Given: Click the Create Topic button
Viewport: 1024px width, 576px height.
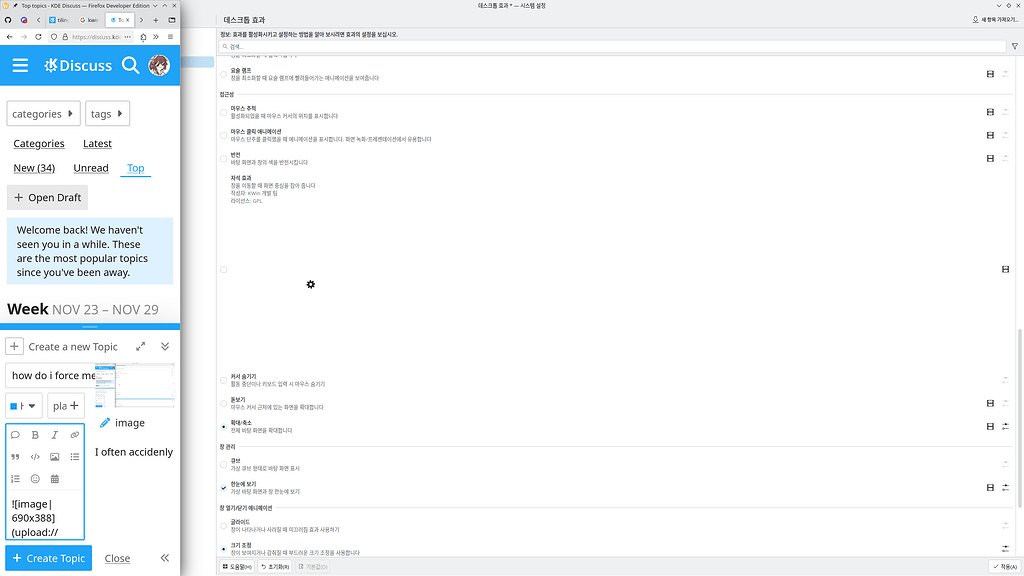Looking at the screenshot, I should tap(48, 558).
